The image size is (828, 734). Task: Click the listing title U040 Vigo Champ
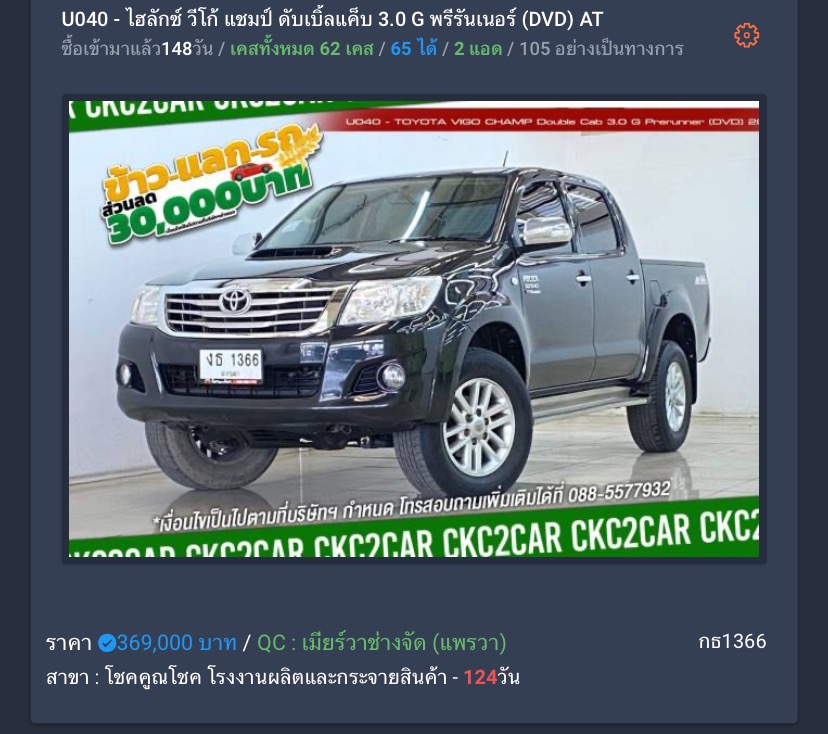click(332, 20)
